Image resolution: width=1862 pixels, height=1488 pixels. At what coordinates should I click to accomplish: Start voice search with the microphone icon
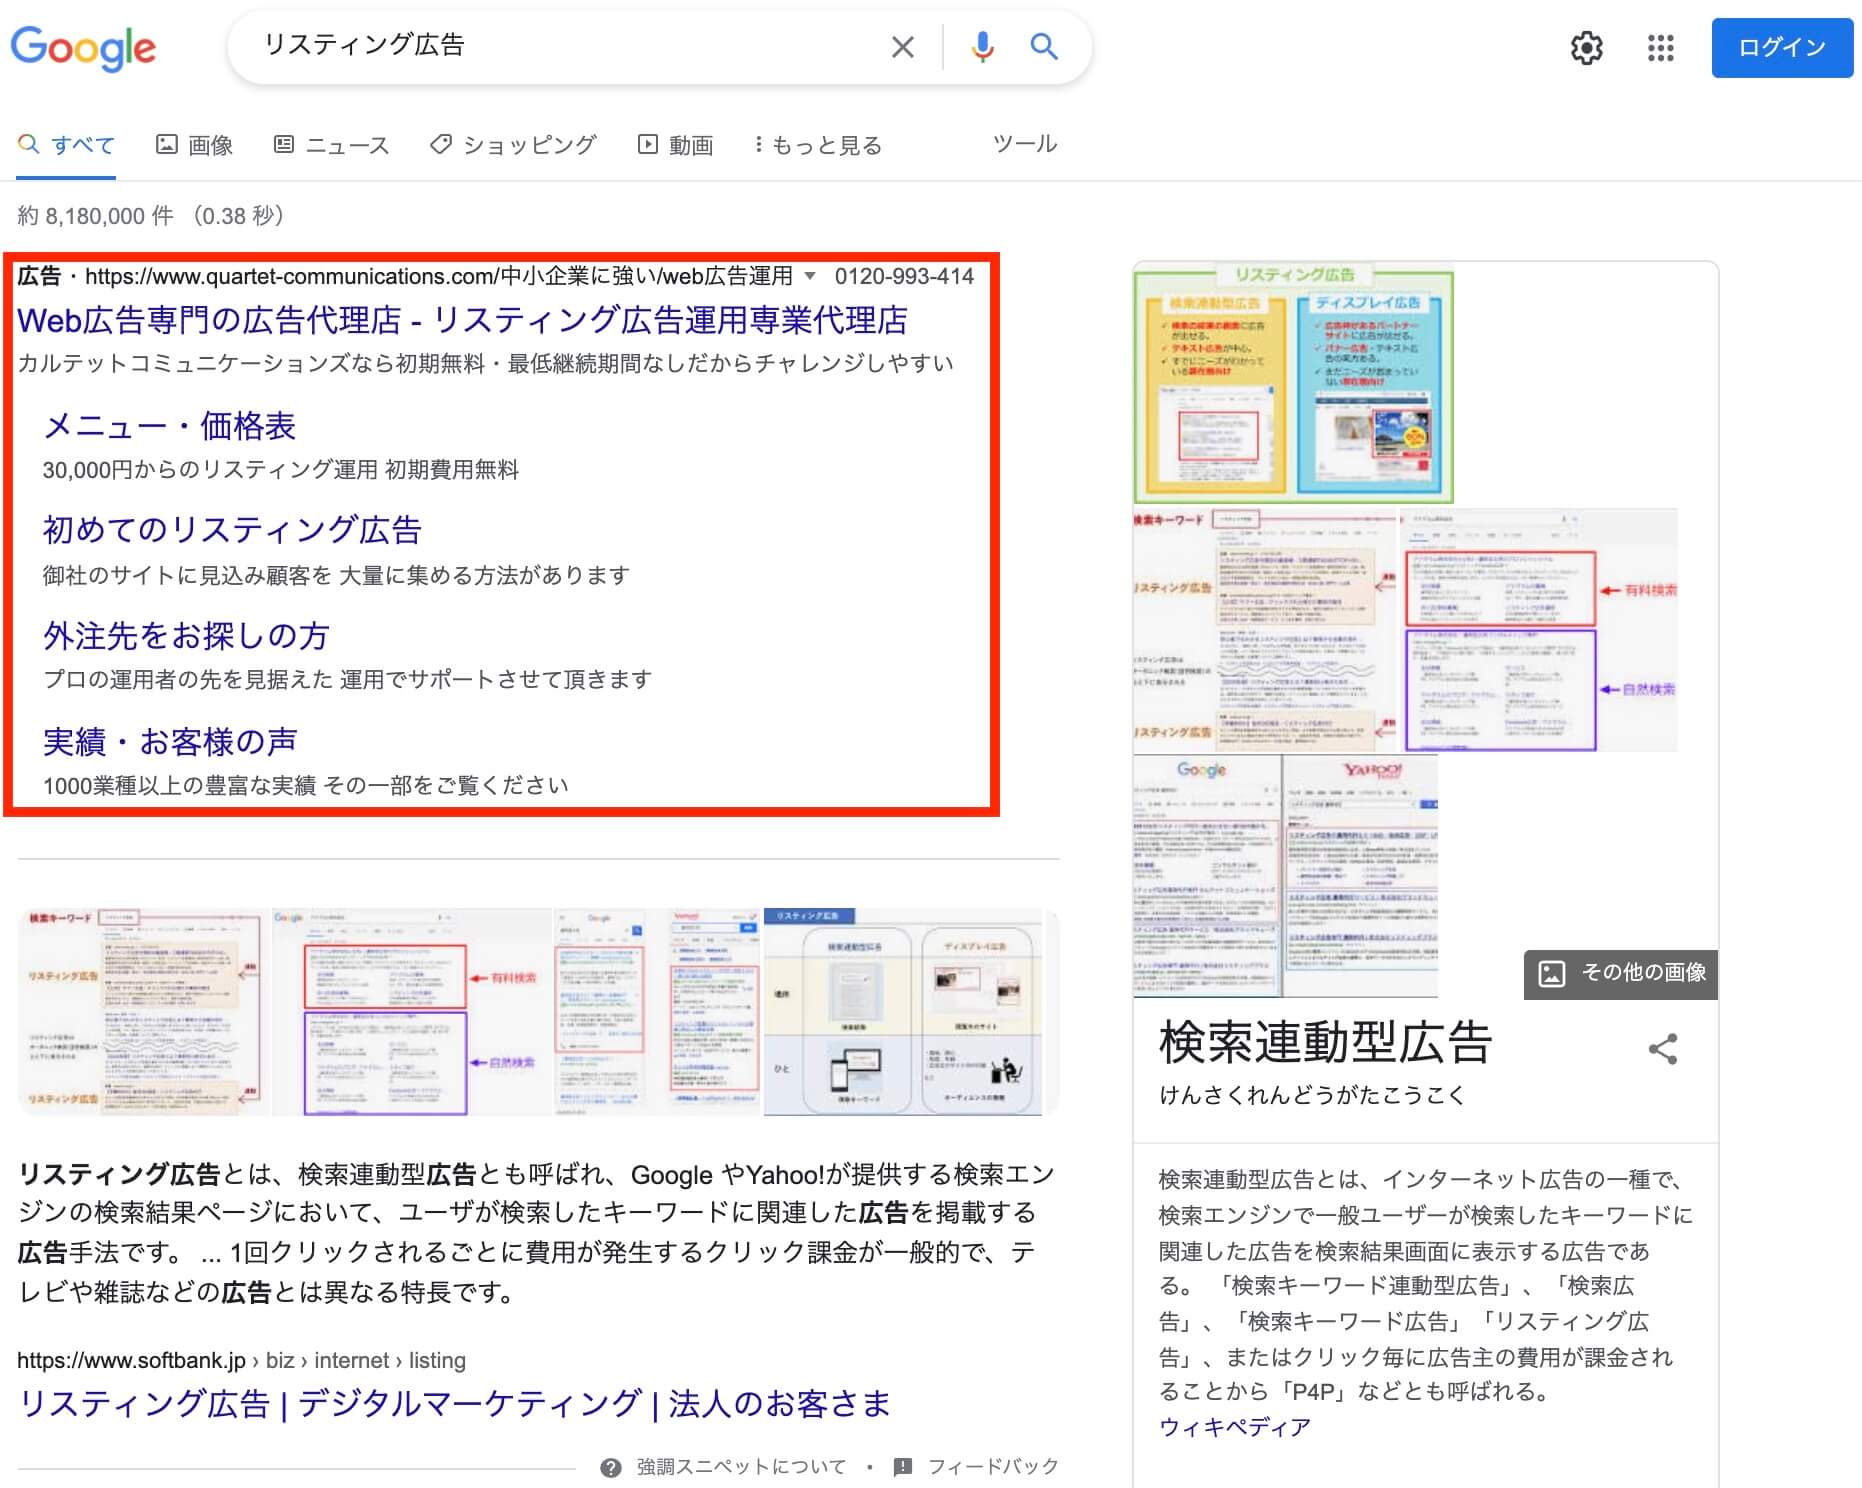tap(982, 46)
